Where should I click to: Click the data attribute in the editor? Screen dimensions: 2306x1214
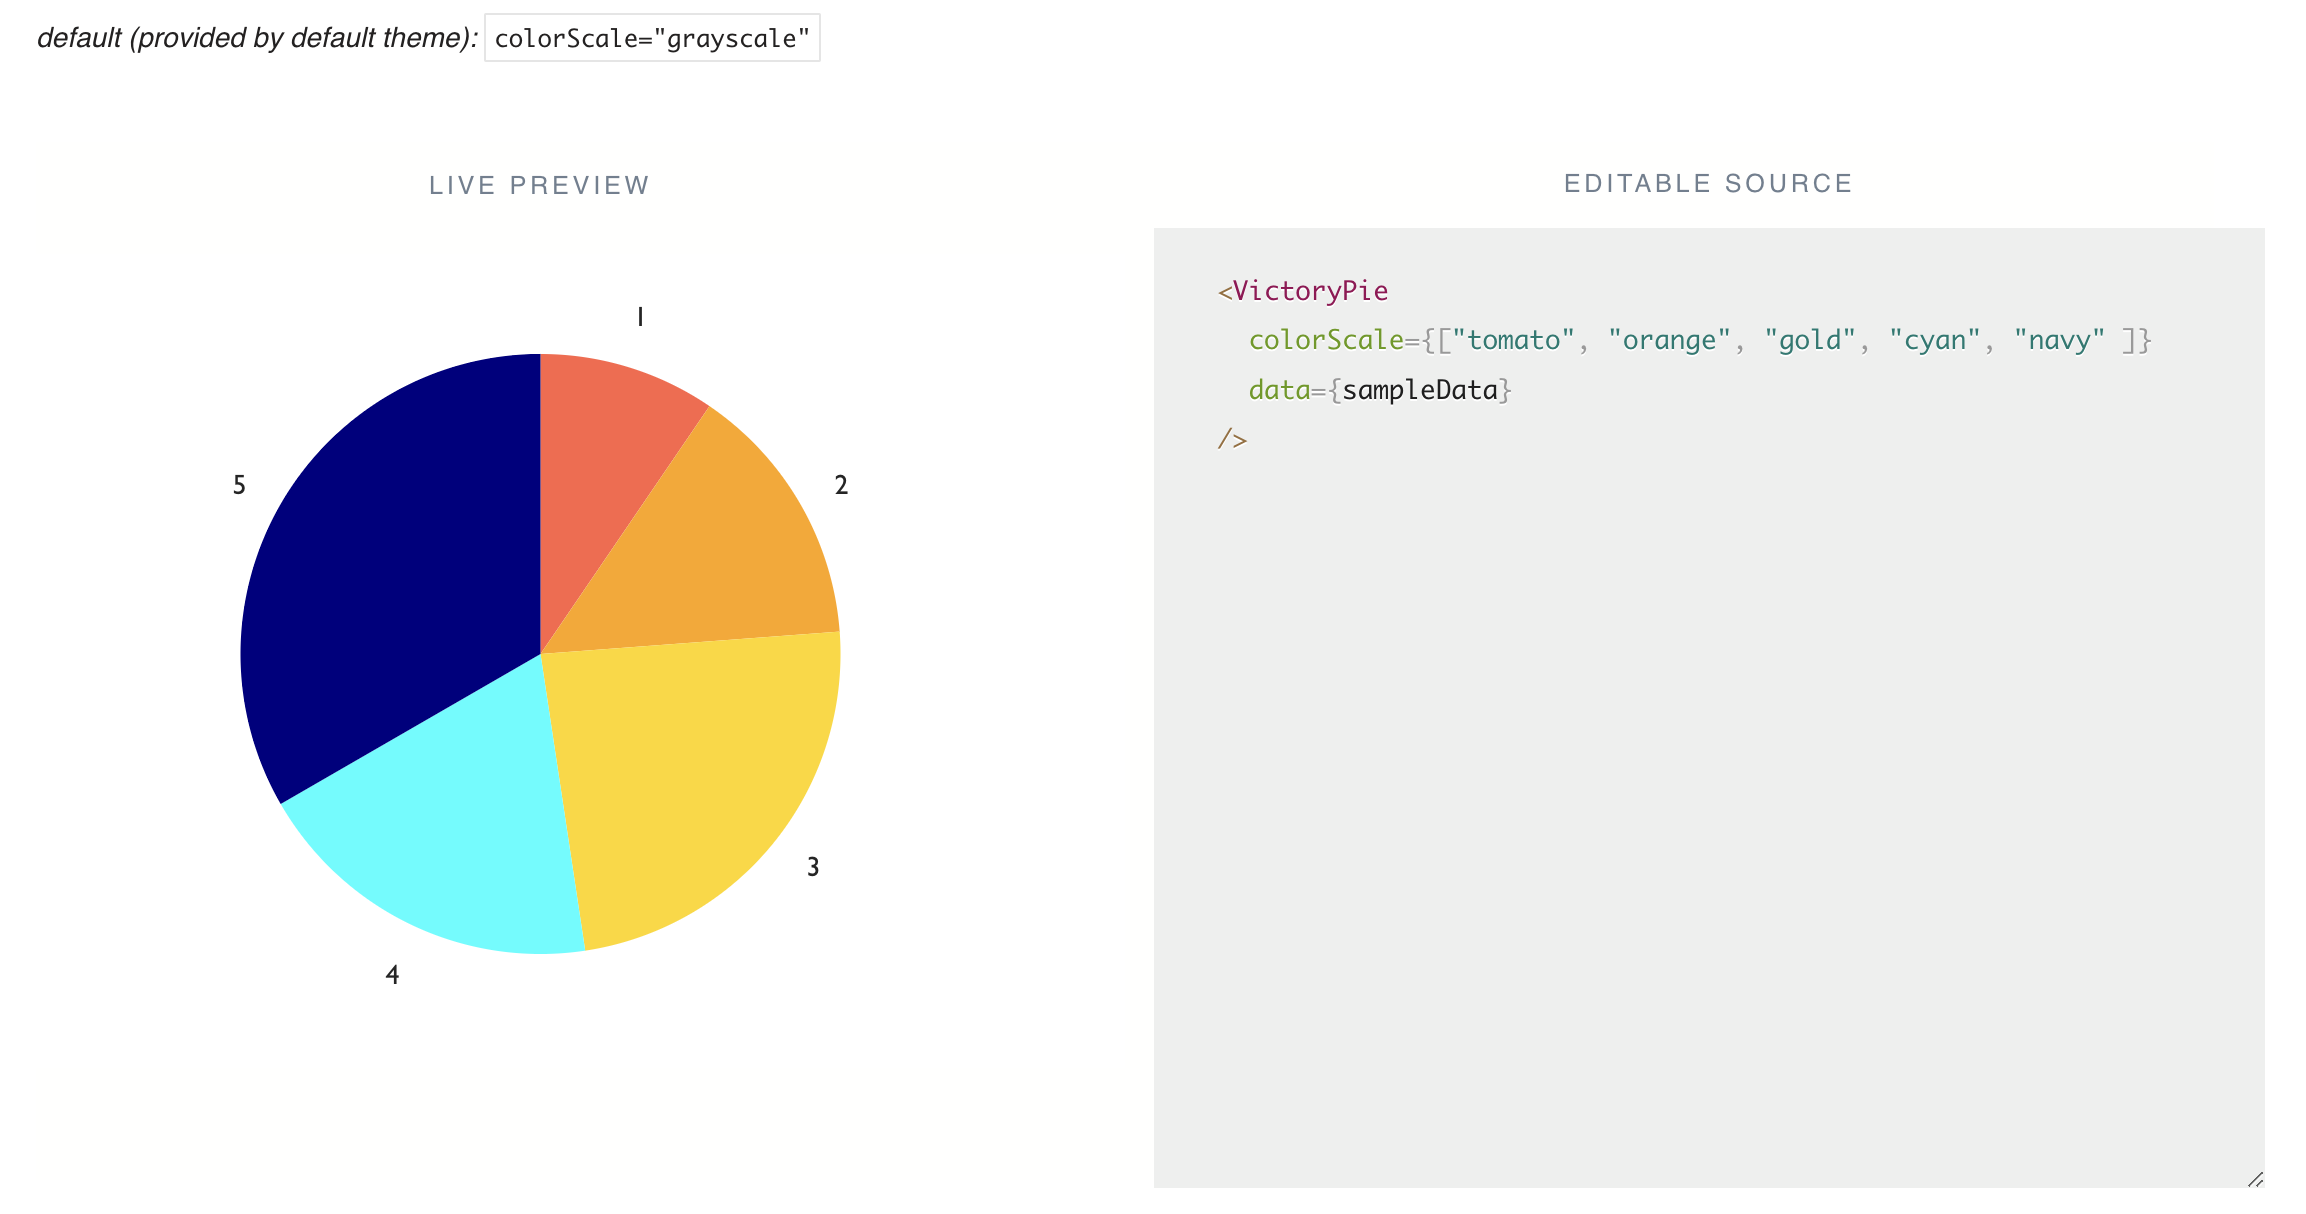tap(1280, 389)
